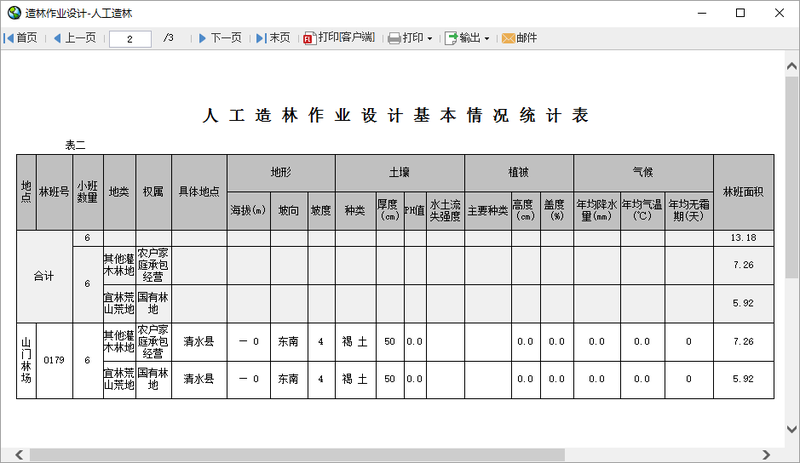Click the 权属 column header
Viewport: 800px width, 463px height.
153,192
